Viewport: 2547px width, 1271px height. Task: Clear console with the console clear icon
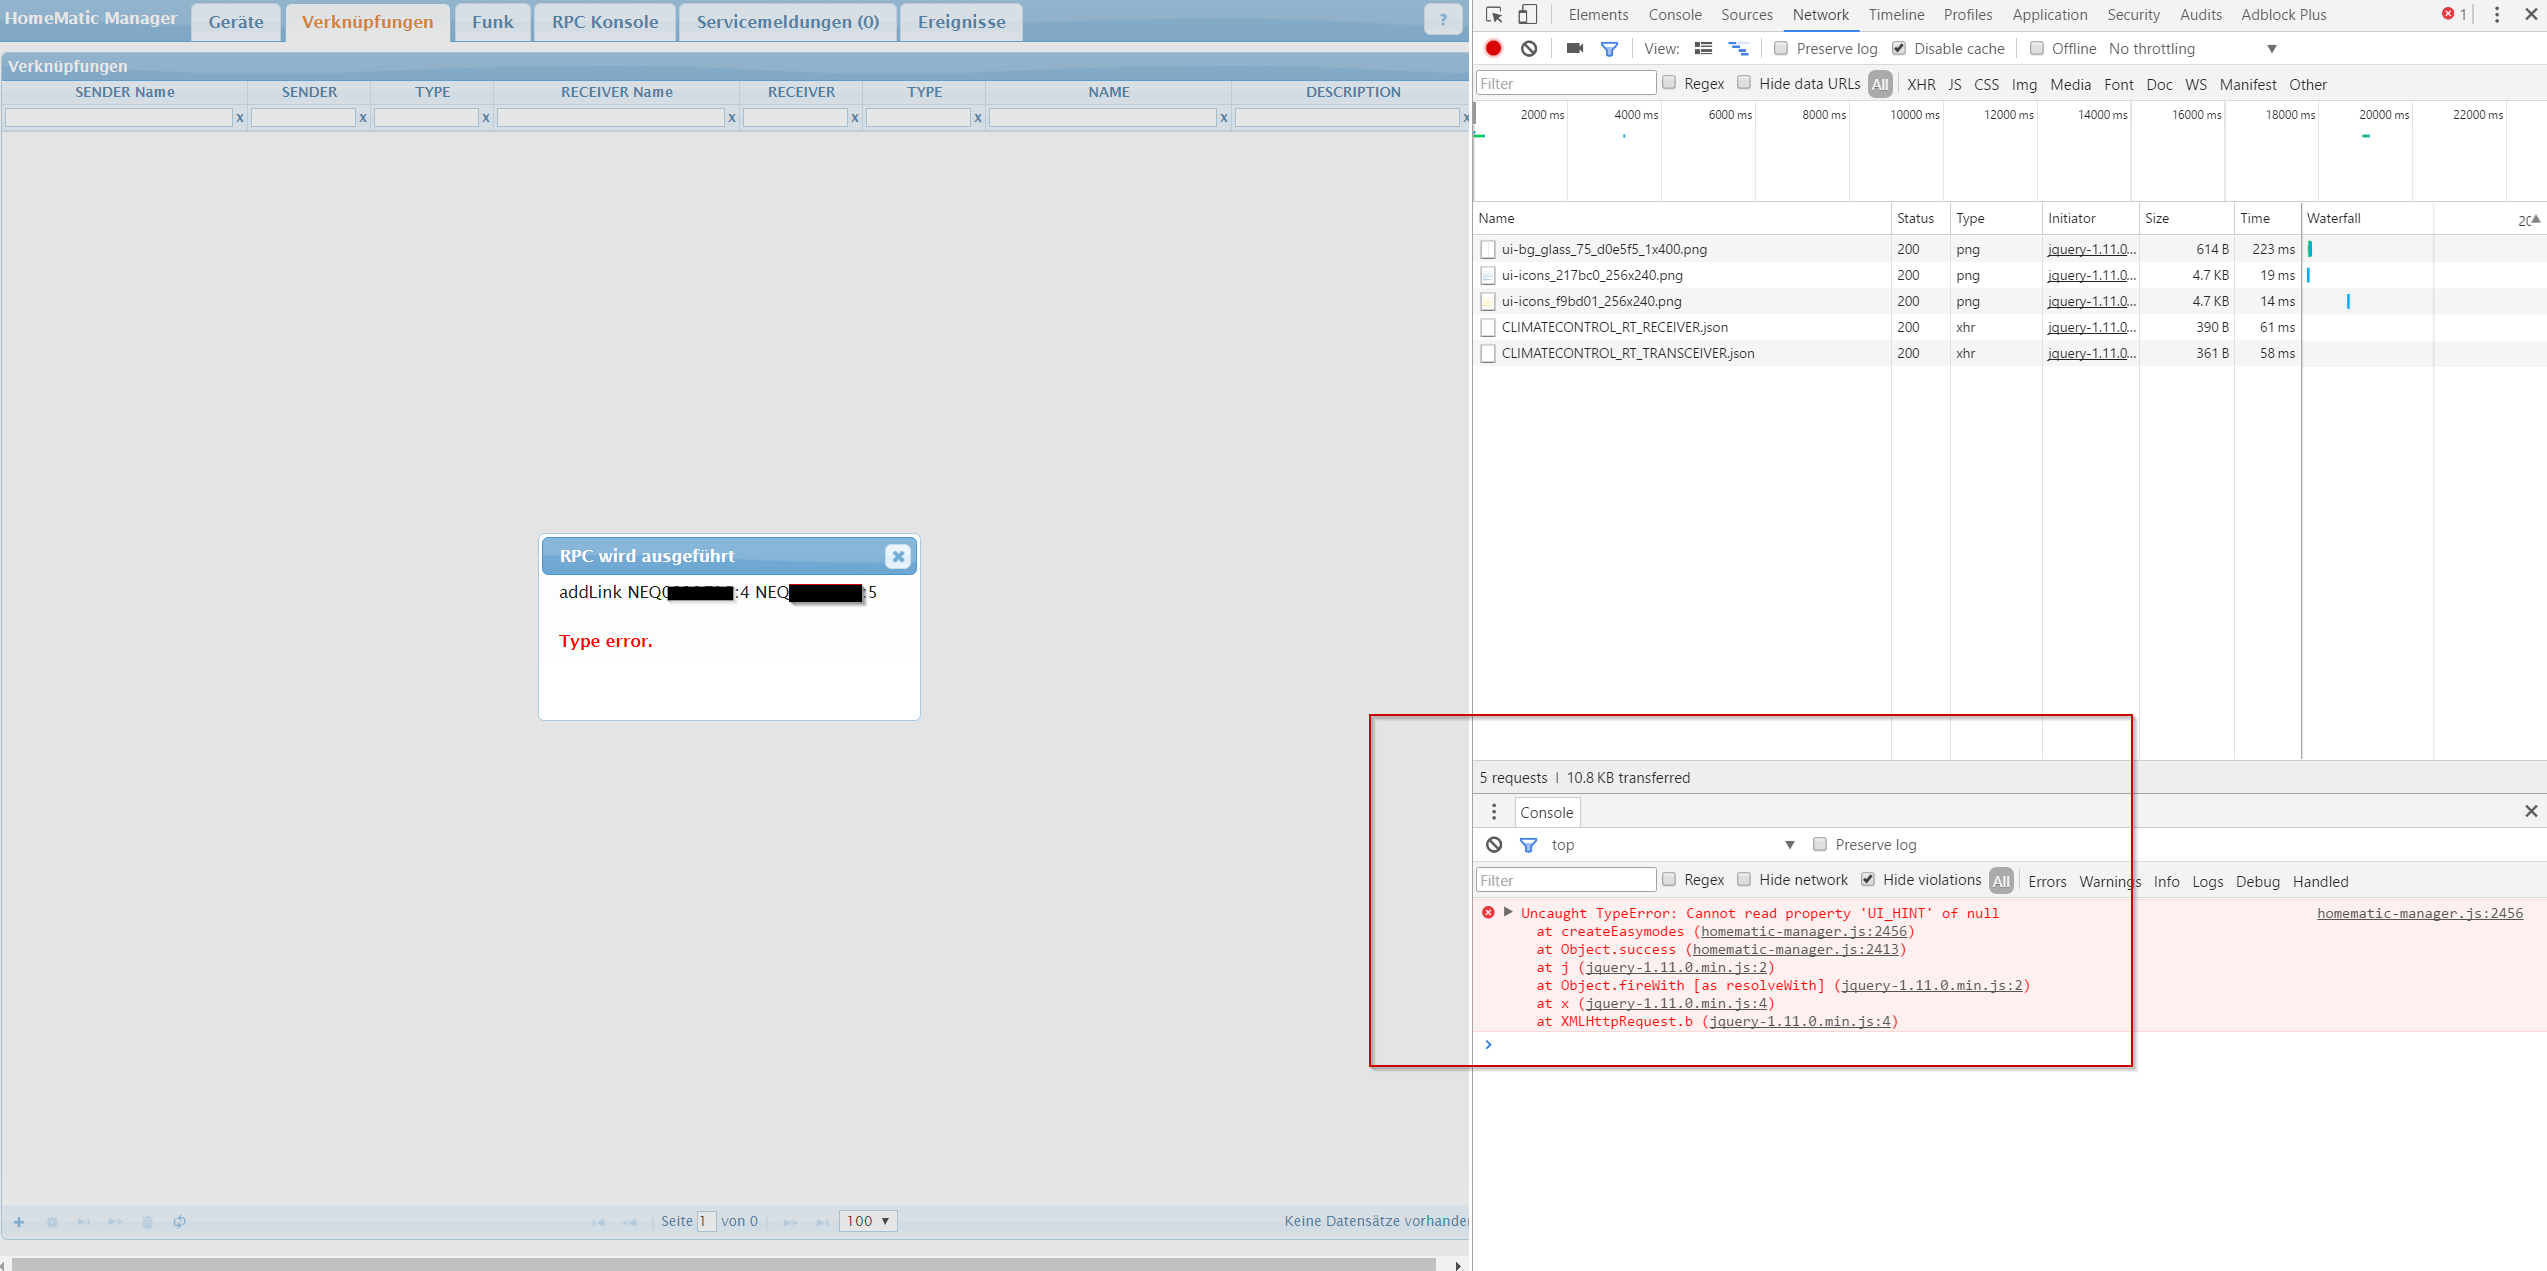pyautogui.click(x=1494, y=845)
